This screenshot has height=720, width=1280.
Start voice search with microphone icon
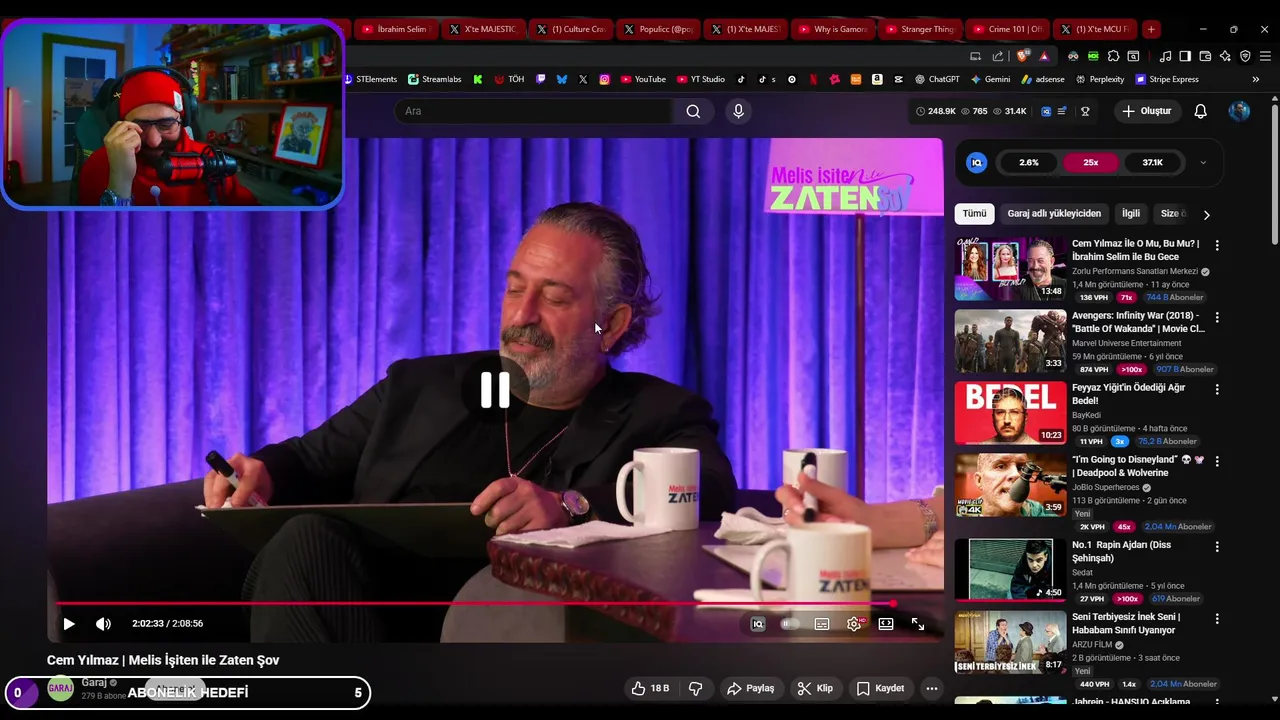tap(739, 111)
